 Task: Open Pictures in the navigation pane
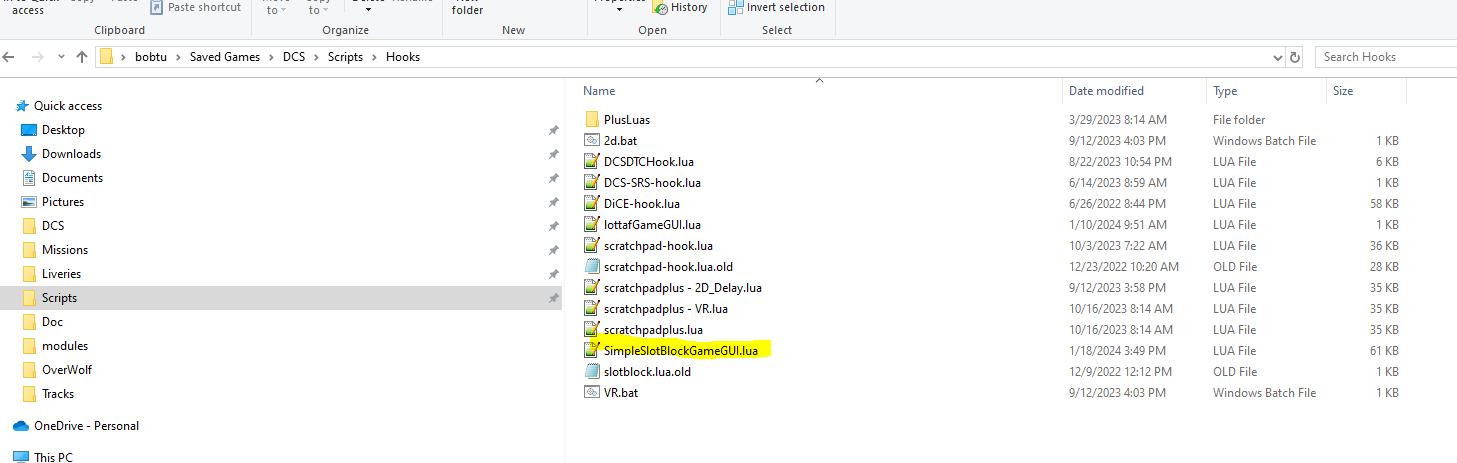[x=63, y=202]
